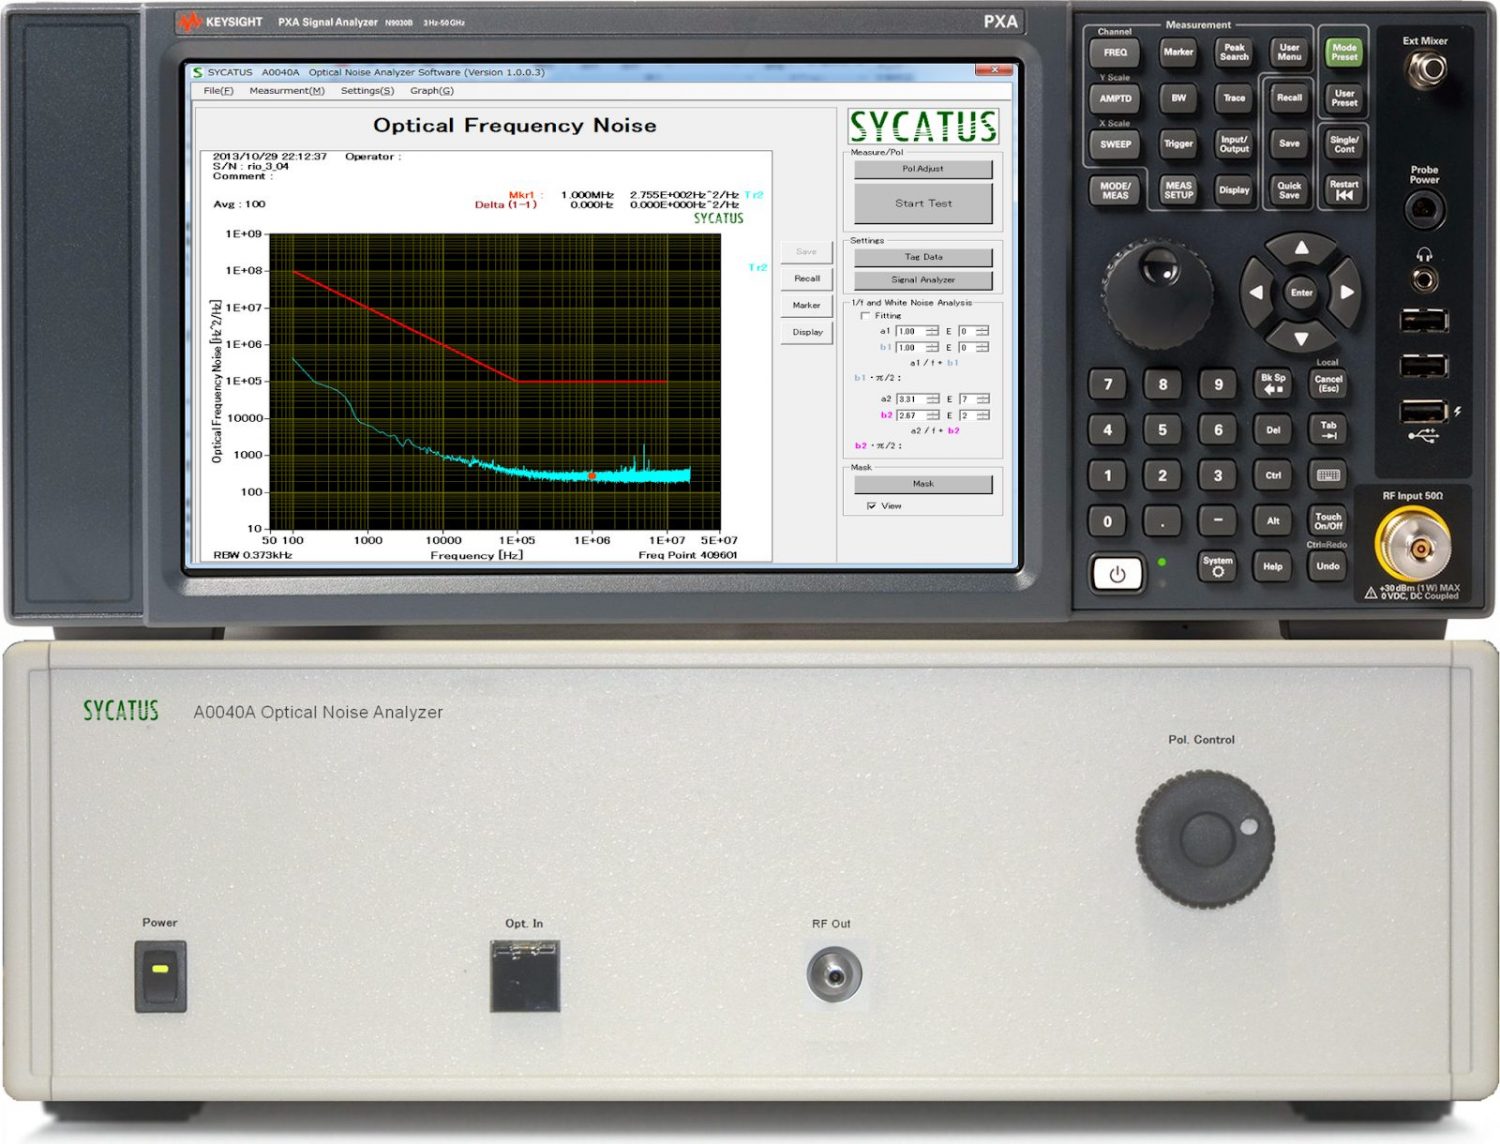
Task: Click the Pol Adjust button
Action: pyautogui.click(x=923, y=169)
